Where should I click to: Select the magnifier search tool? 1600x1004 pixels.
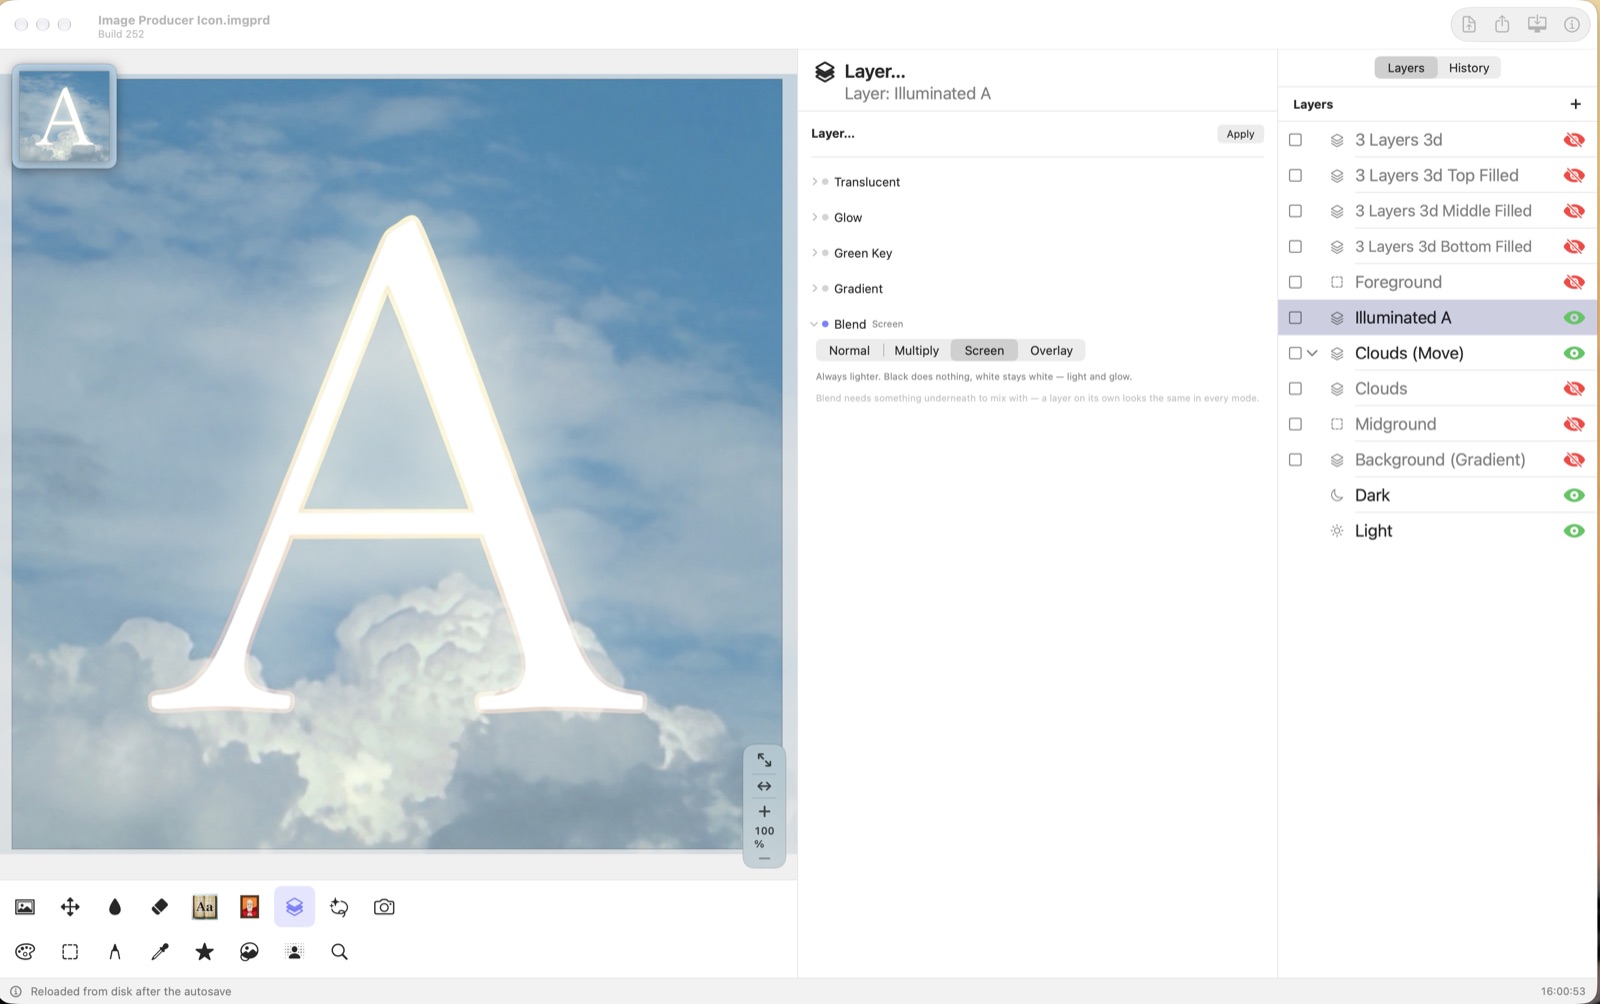point(340,952)
